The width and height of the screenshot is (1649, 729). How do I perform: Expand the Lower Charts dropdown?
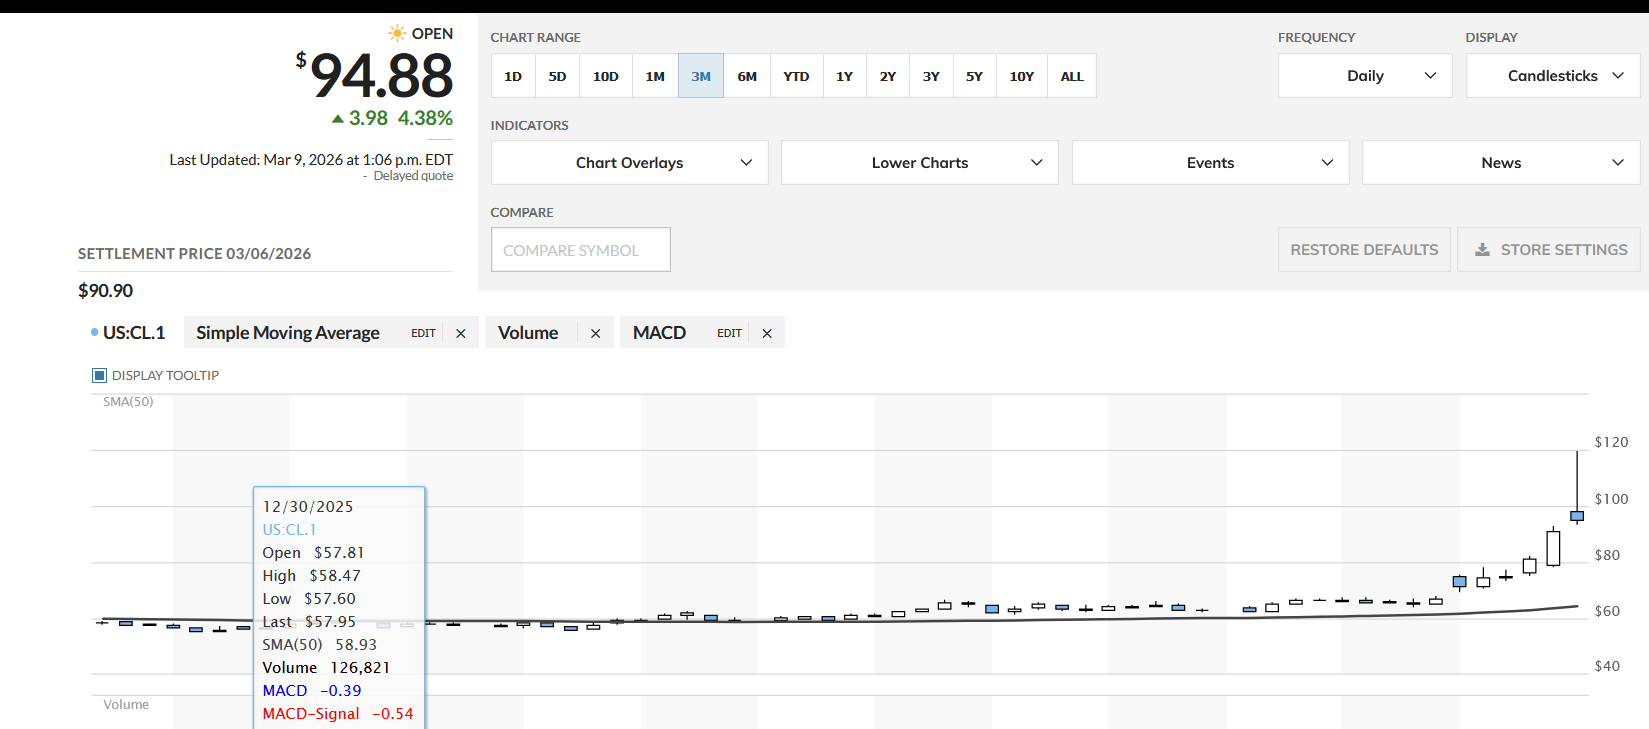(920, 163)
